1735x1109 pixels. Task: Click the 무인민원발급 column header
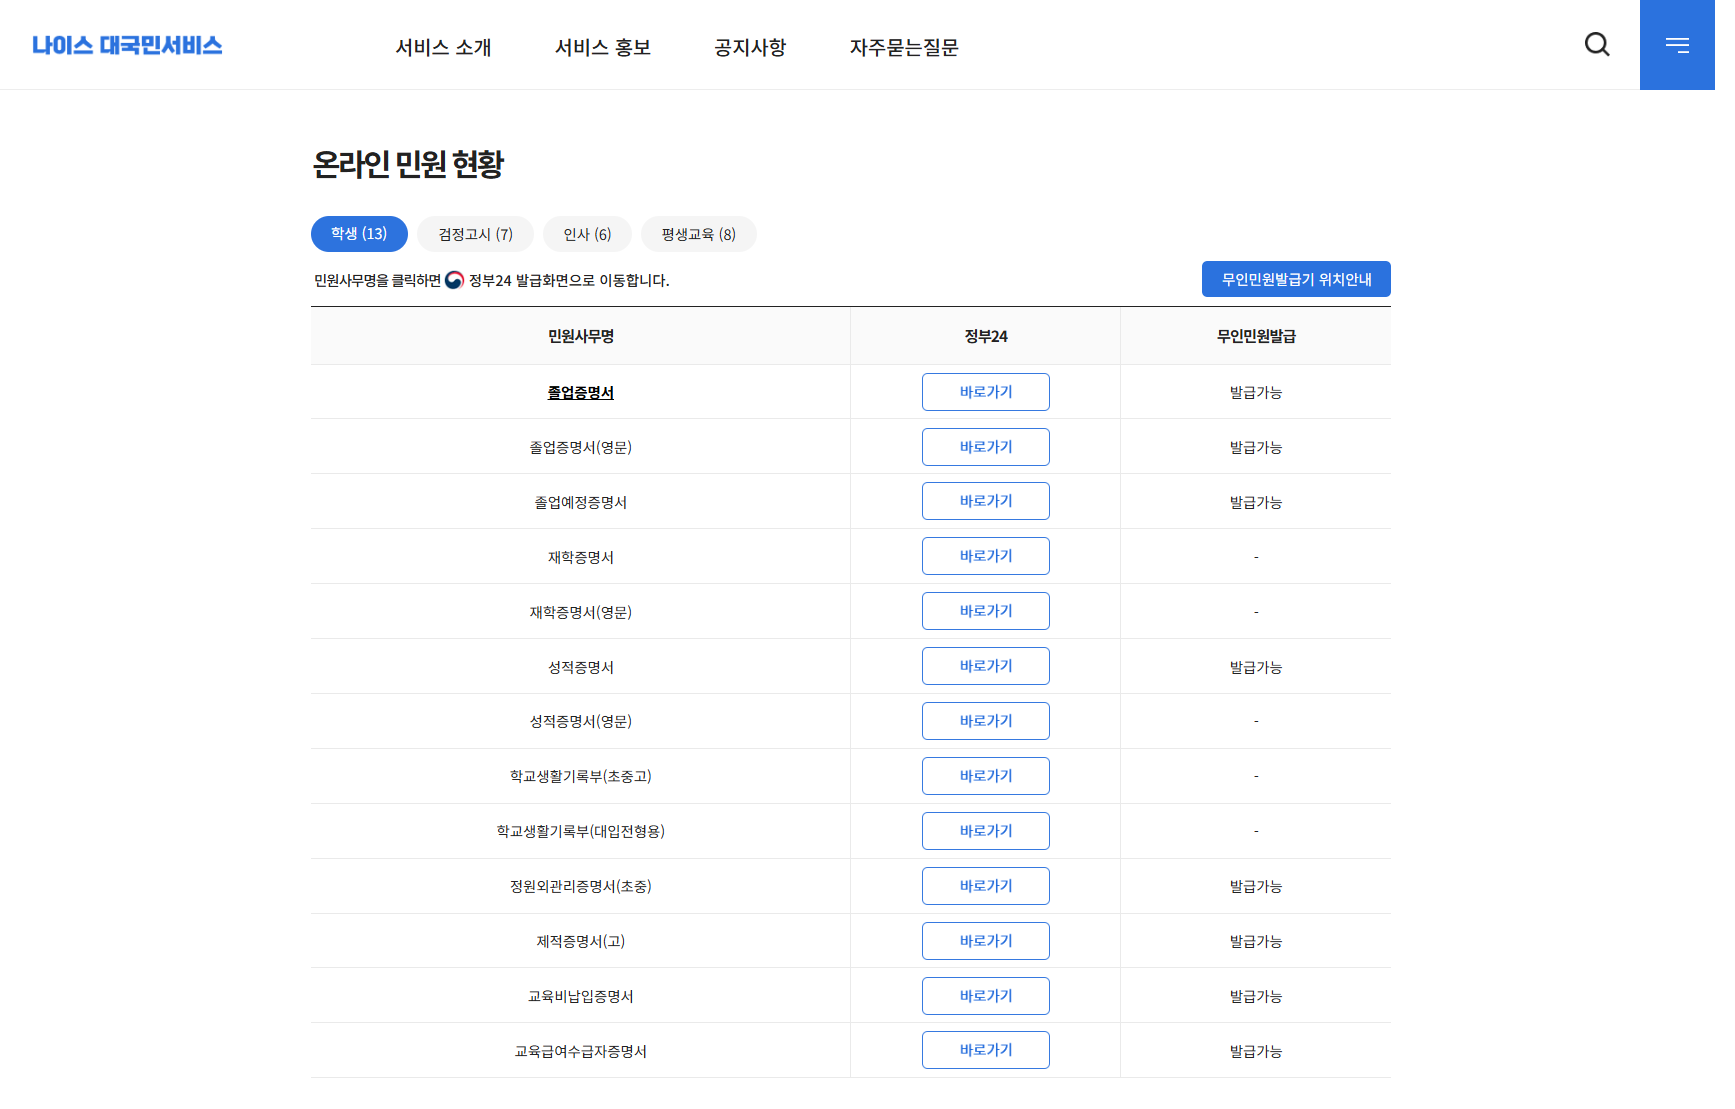(x=1256, y=336)
